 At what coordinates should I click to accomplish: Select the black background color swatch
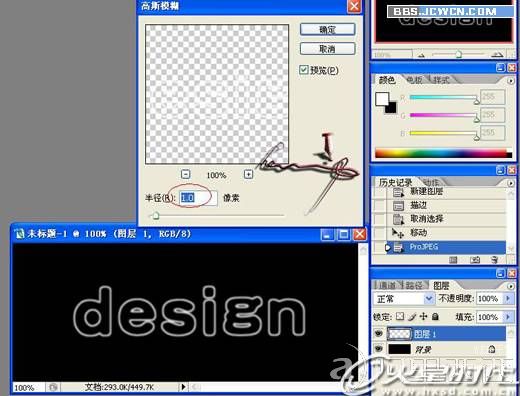pyautogui.click(x=392, y=108)
